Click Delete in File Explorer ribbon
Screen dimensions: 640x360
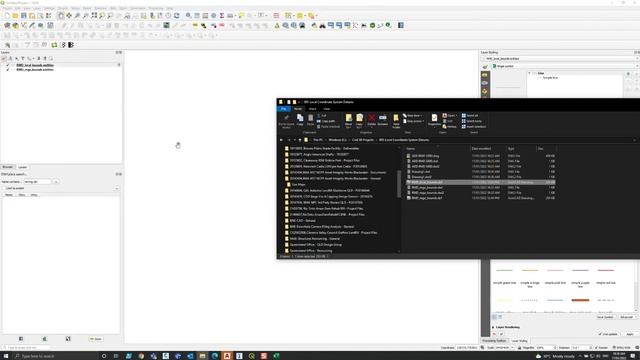(371, 120)
